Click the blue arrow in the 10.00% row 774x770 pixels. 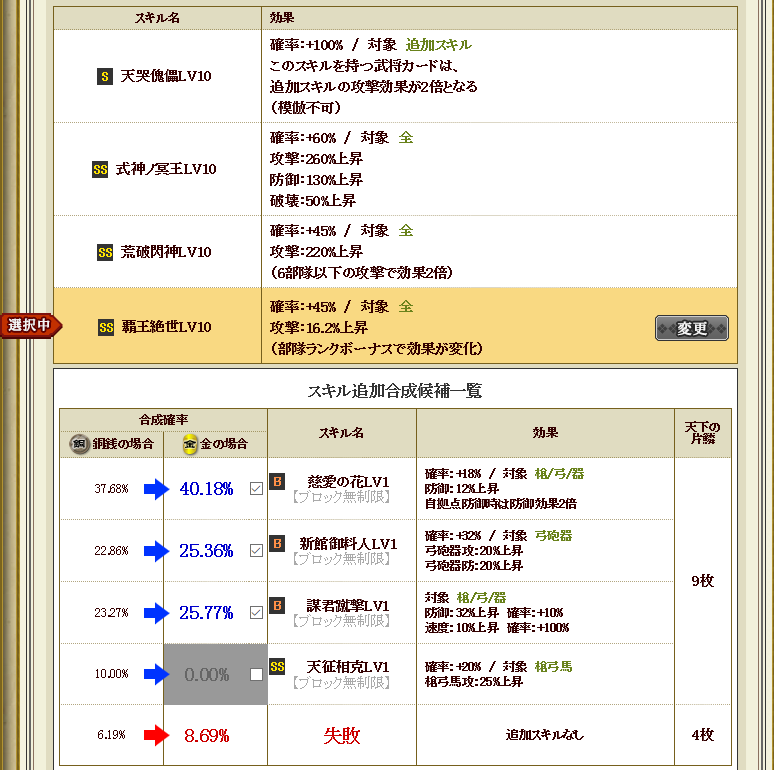(156, 674)
